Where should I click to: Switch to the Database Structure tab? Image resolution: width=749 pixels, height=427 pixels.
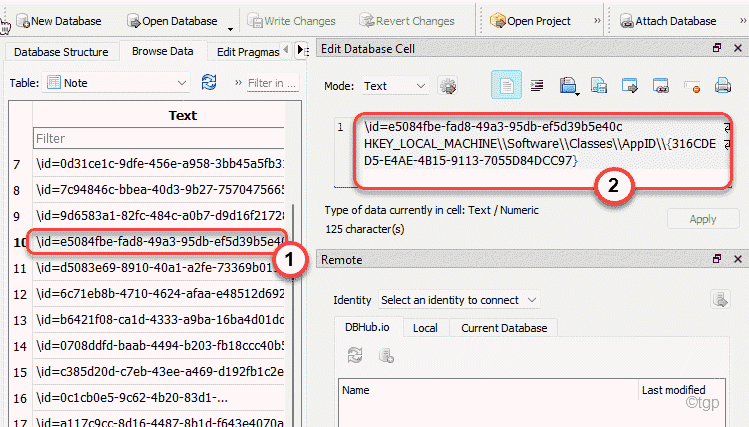coord(61,52)
